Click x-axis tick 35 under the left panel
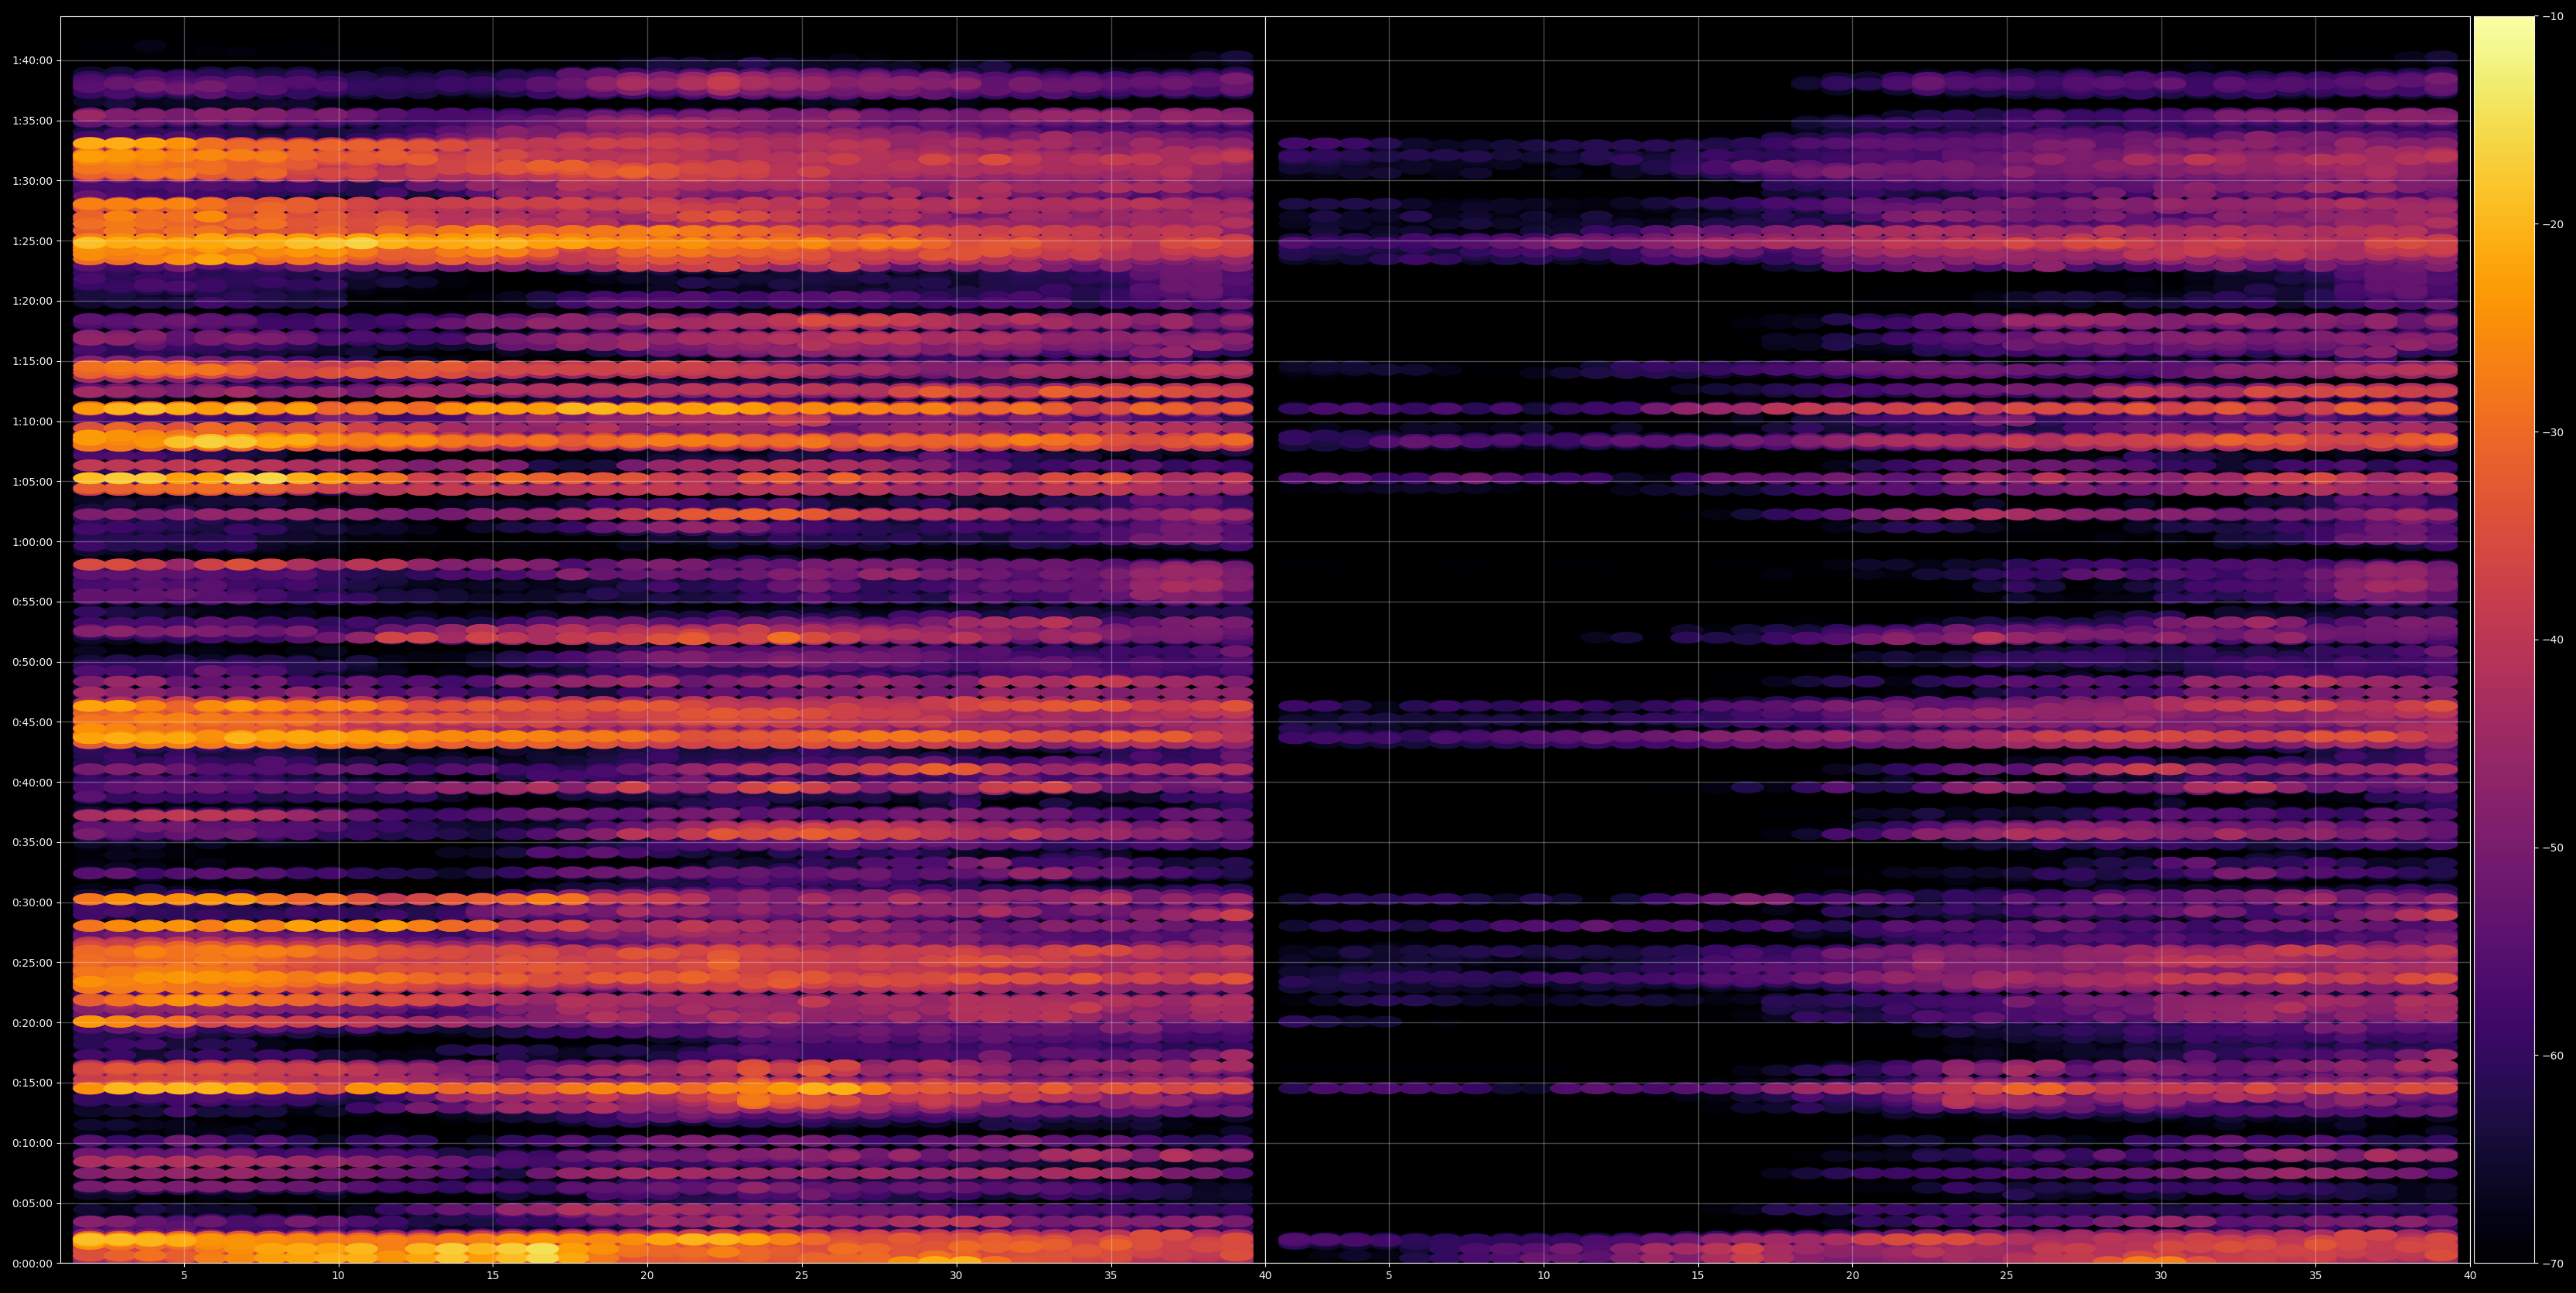Viewport: 2576px width, 1293px height. (1111, 1276)
